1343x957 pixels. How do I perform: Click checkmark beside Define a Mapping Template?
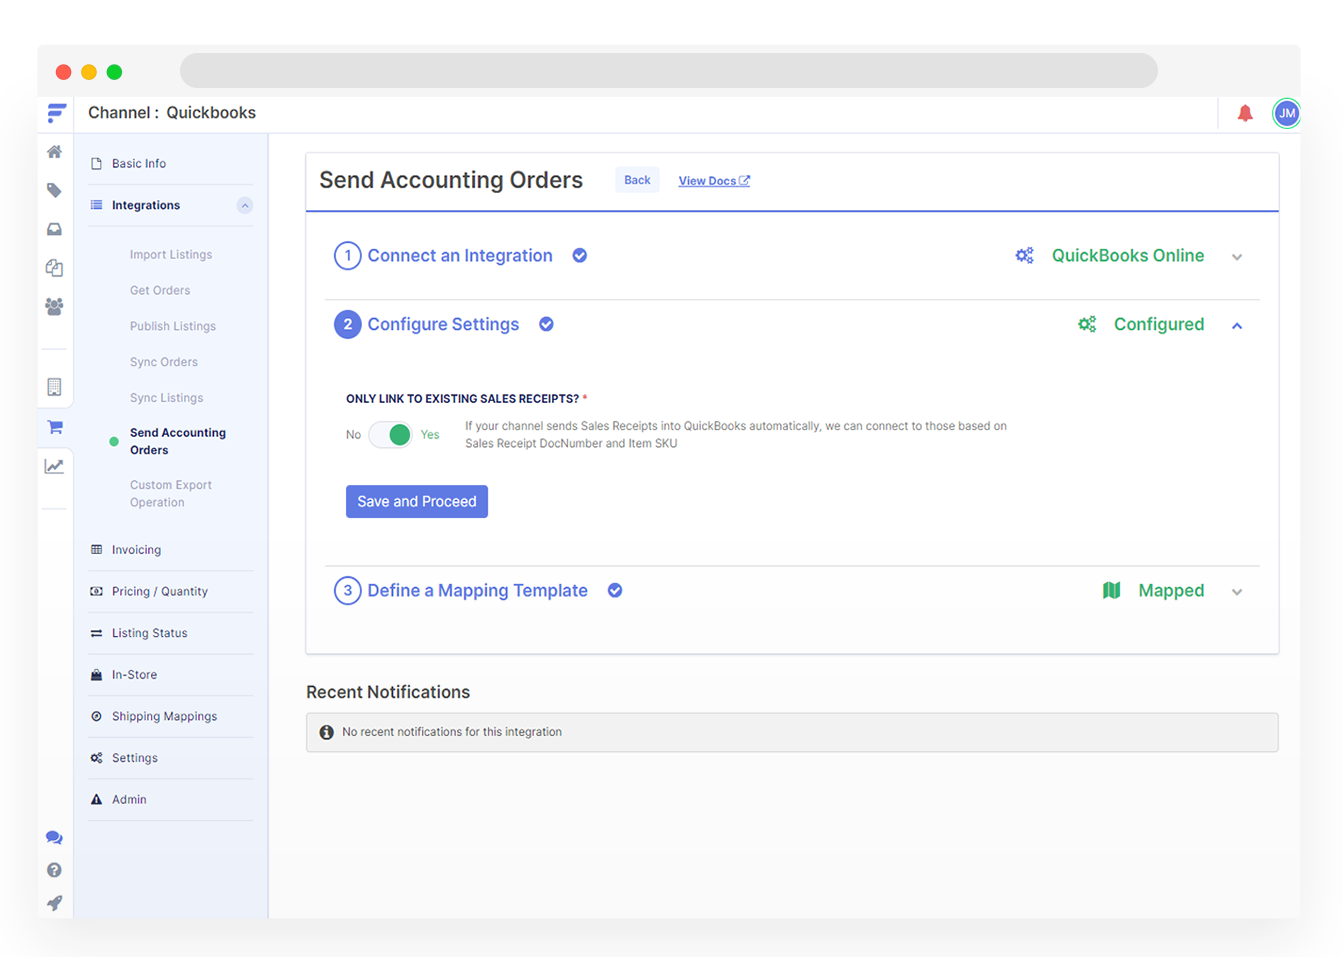pyautogui.click(x=615, y=590)
